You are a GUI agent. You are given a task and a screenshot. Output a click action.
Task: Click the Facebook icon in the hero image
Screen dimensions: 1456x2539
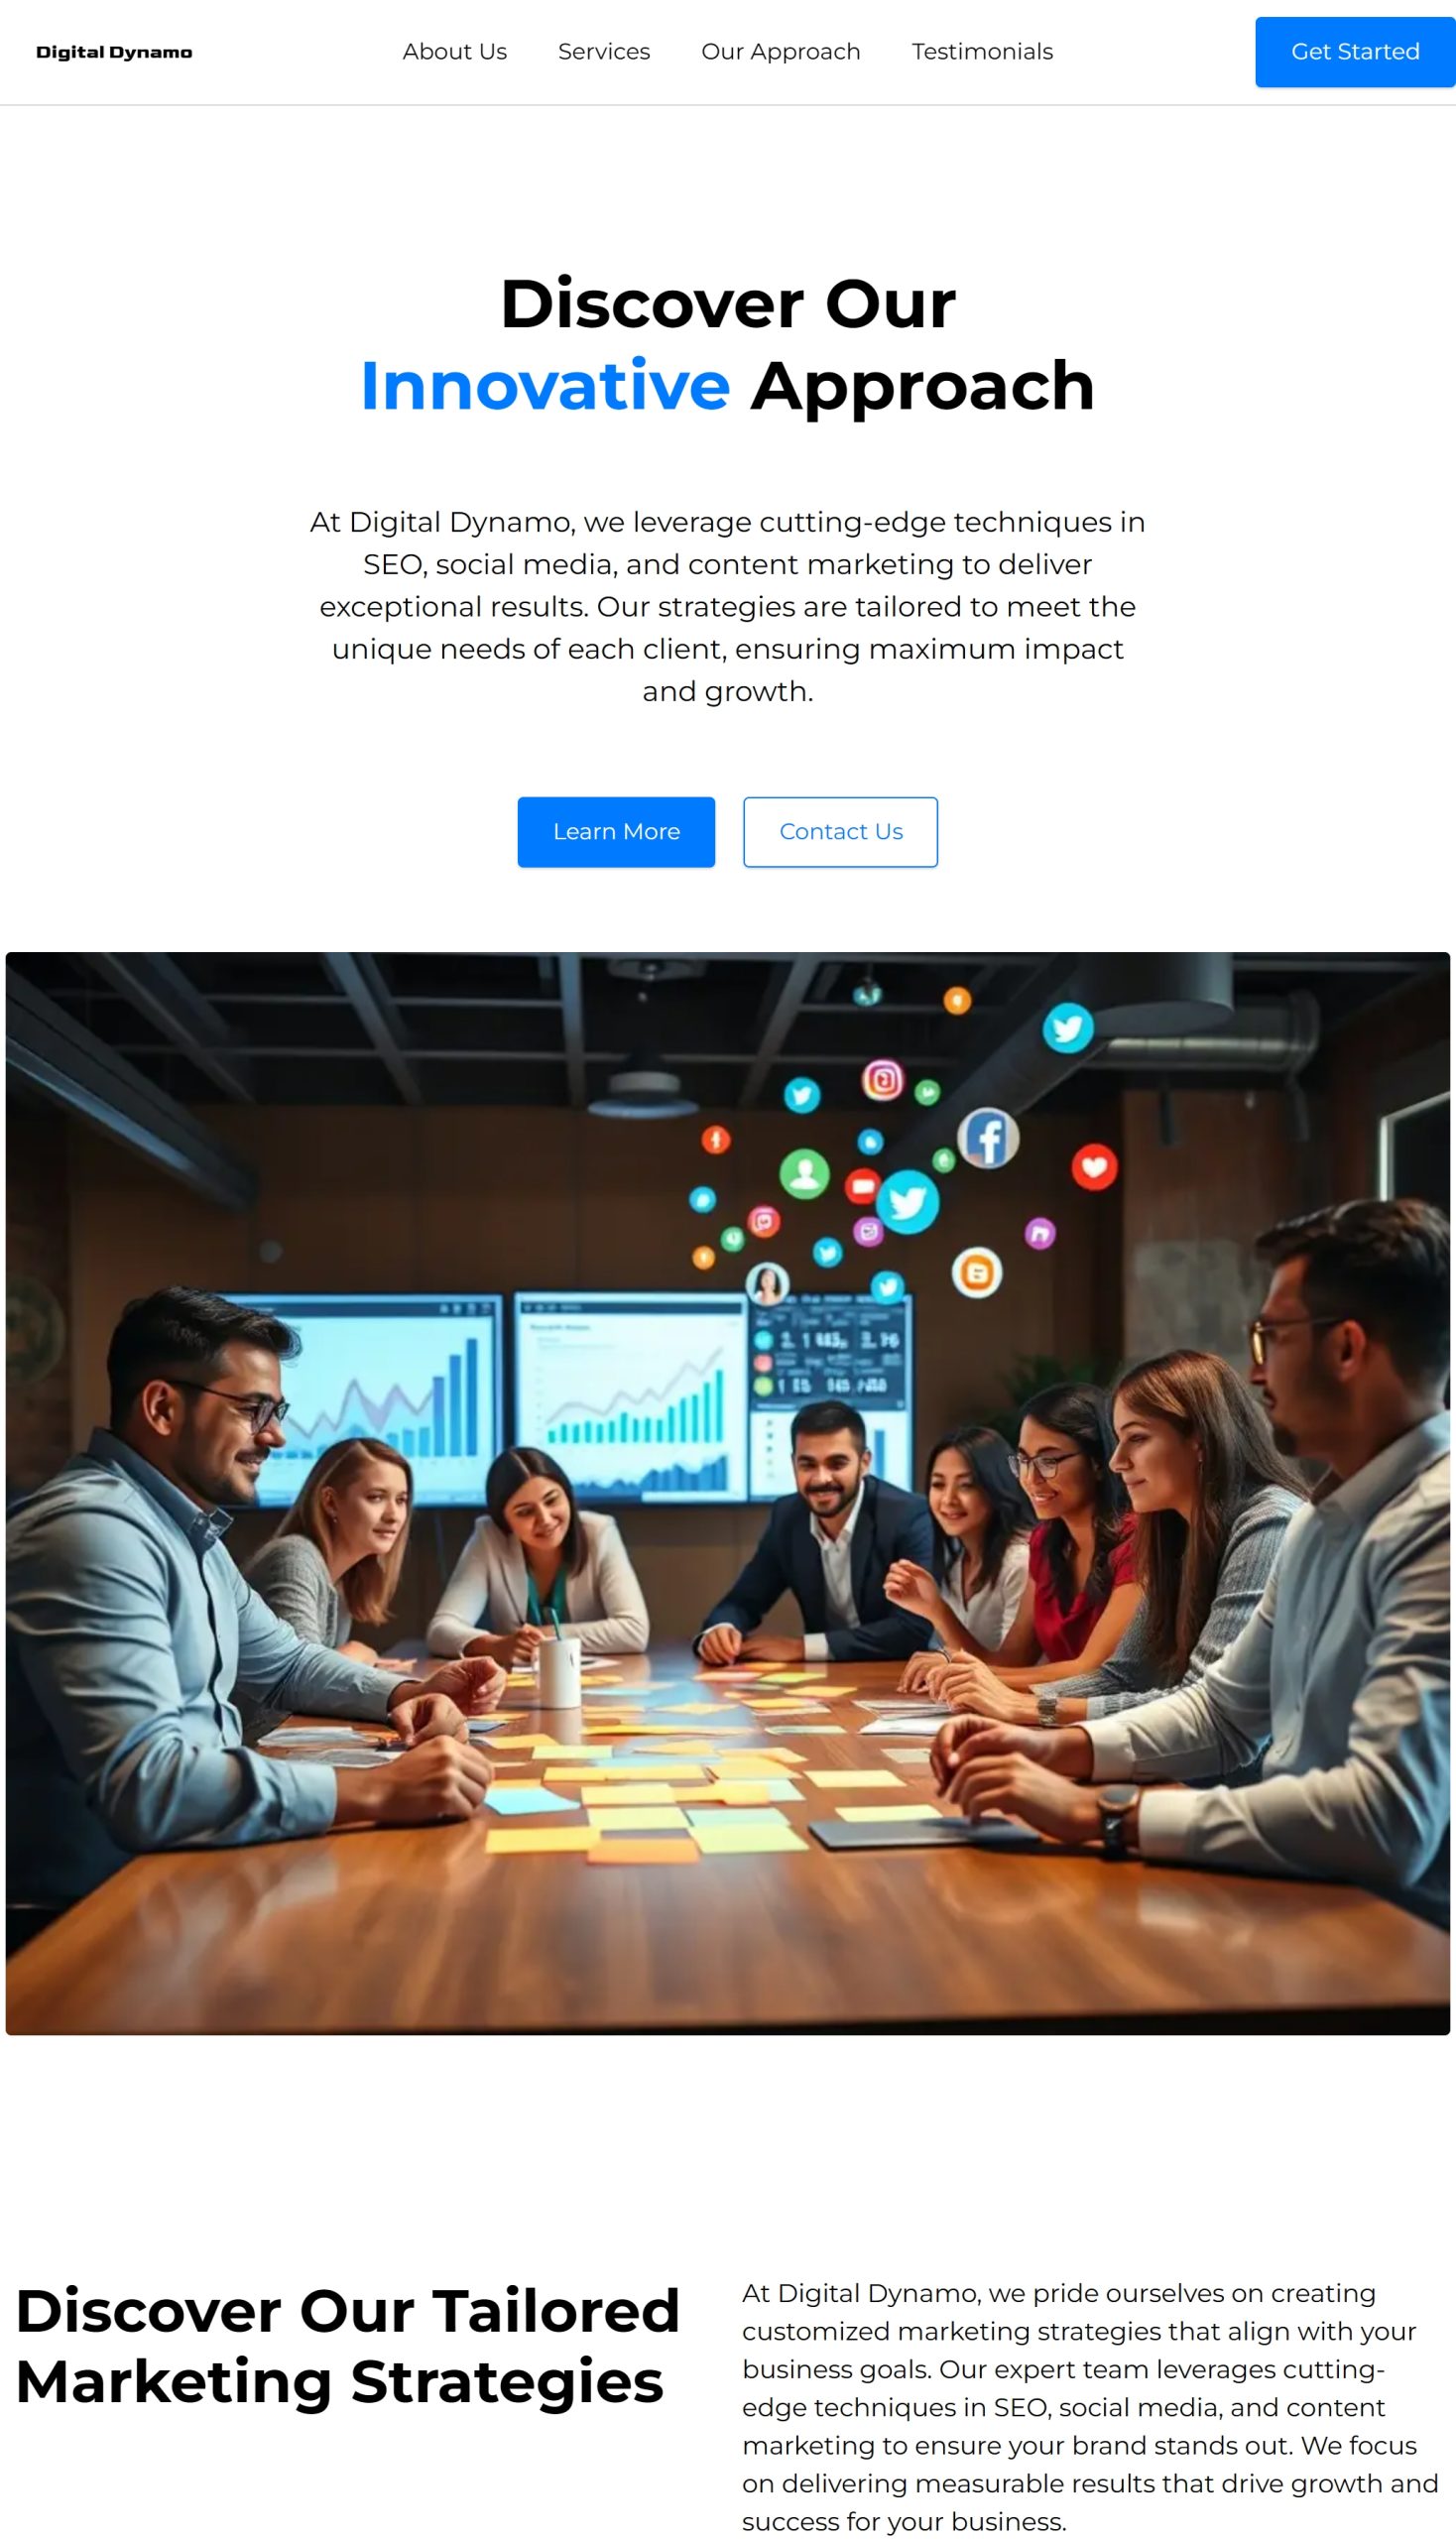(988, 1137)
